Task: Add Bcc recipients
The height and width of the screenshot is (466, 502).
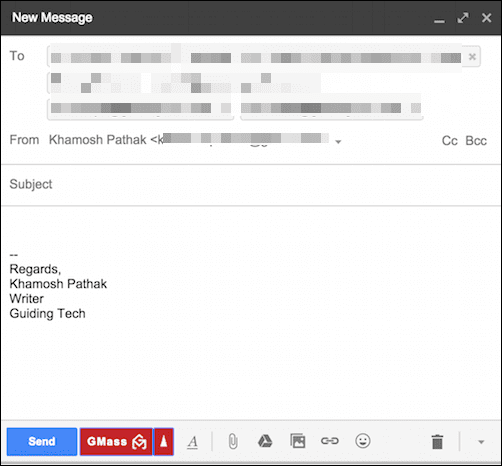Action: pos(476,141)
